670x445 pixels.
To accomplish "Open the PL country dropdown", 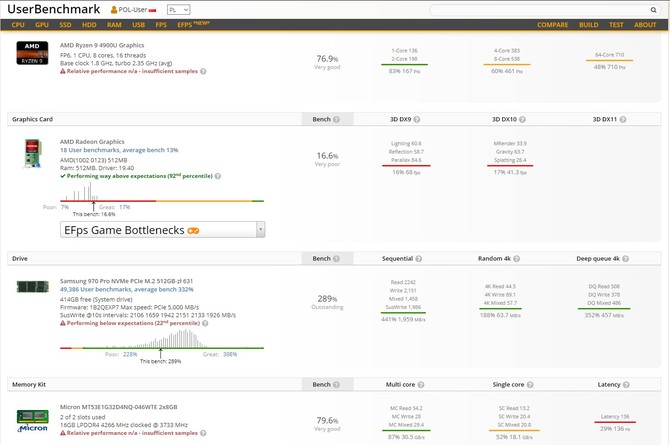I will pyautogui.click(x=178, y=9).
